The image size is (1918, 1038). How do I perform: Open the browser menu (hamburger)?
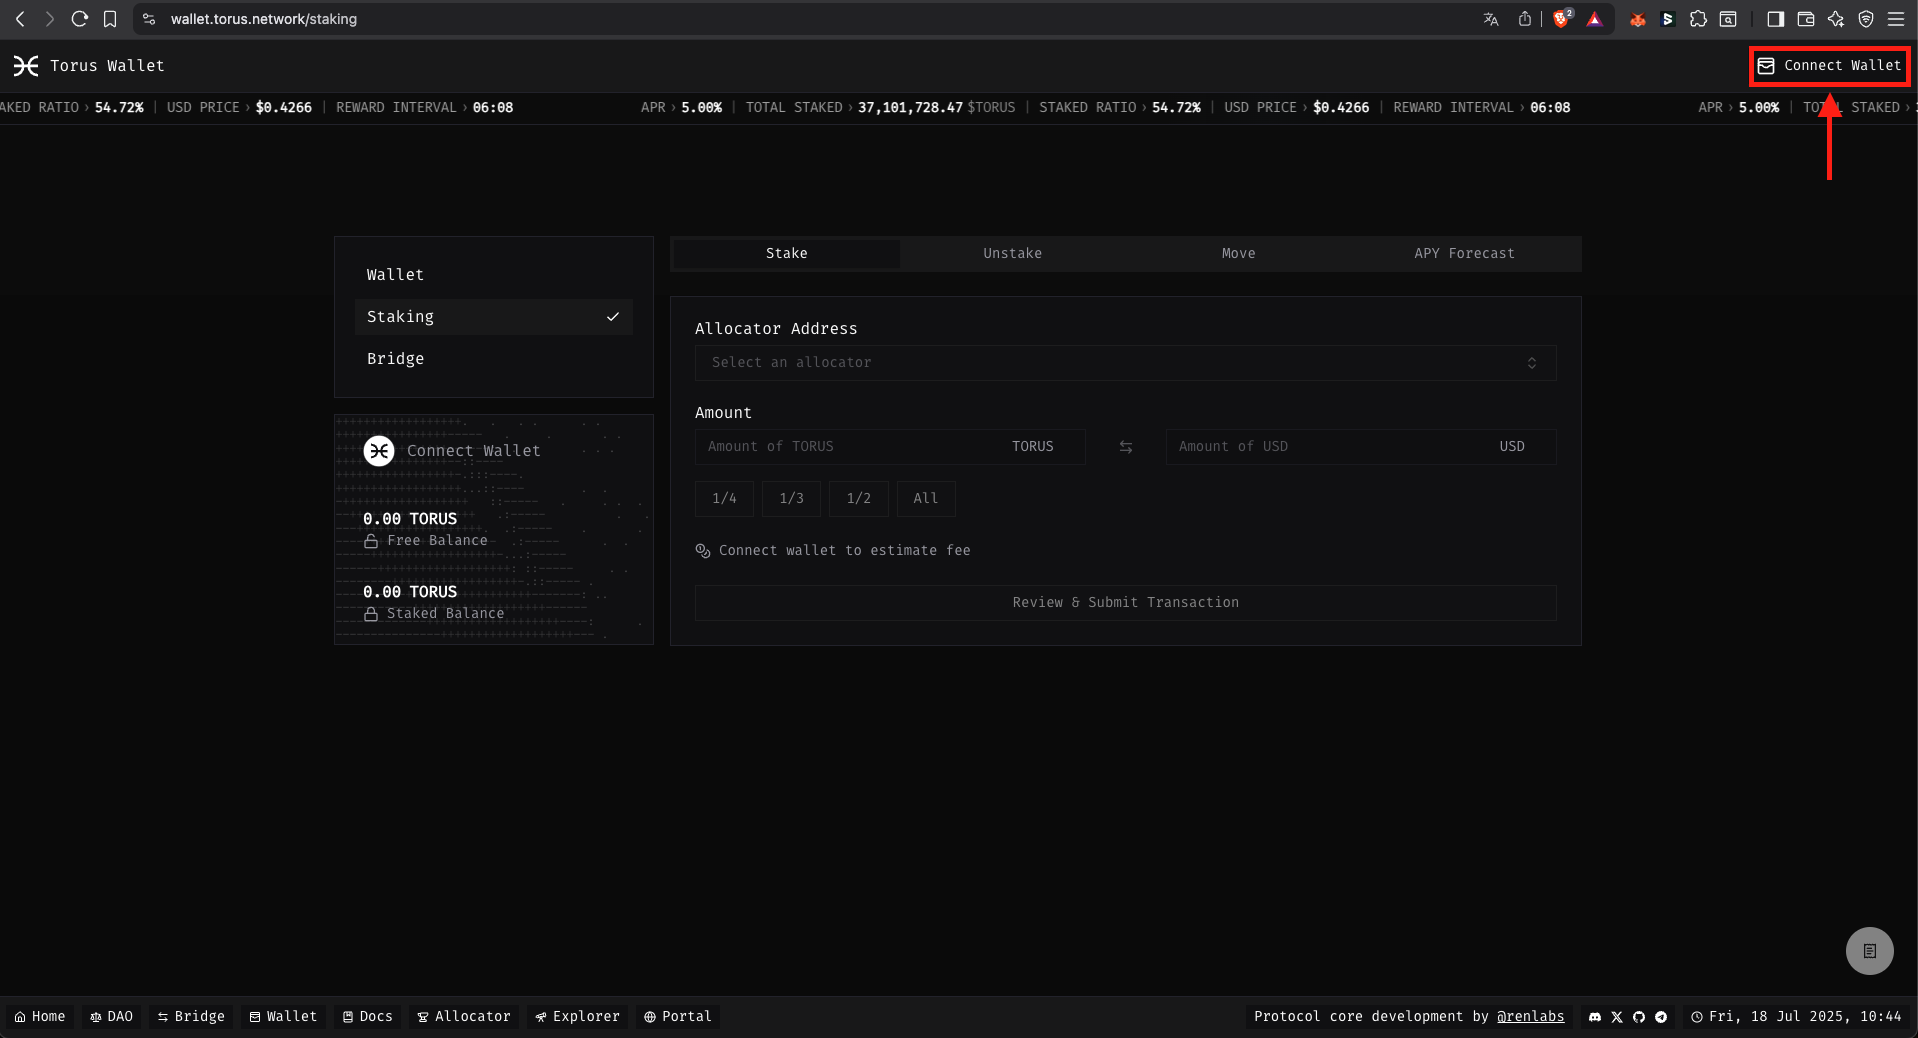[1896, 19]
